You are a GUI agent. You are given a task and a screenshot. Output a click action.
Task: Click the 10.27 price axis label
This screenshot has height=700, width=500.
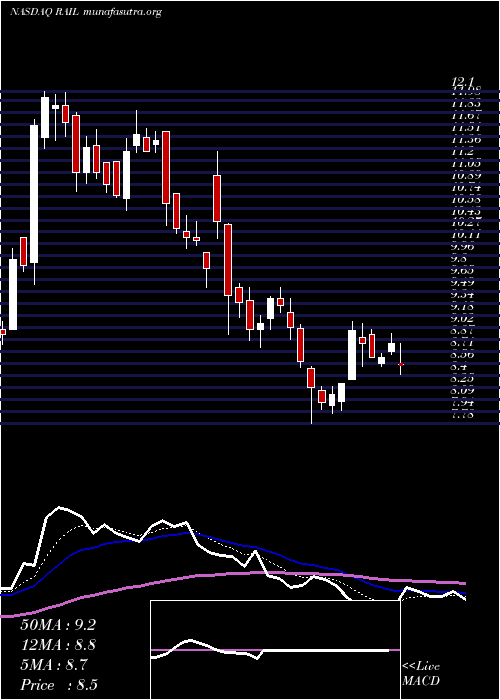coord(466,222)
